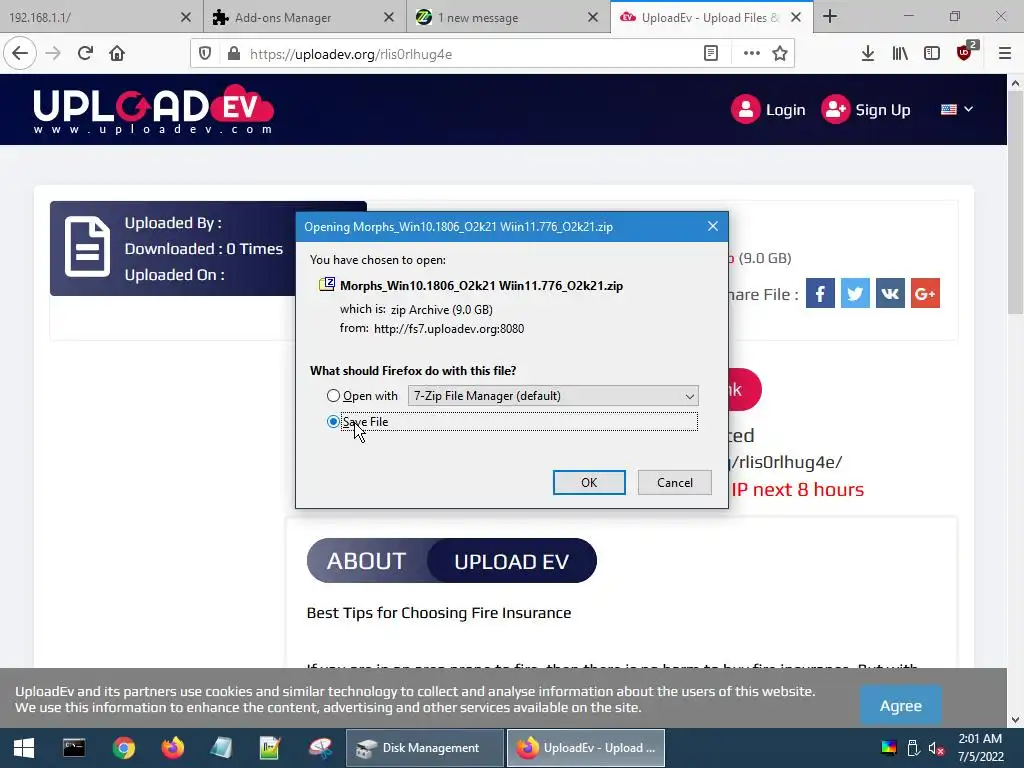Screen dimensions: 1024x768
Task: Open the Firefox home page icon
Action: 117,54
